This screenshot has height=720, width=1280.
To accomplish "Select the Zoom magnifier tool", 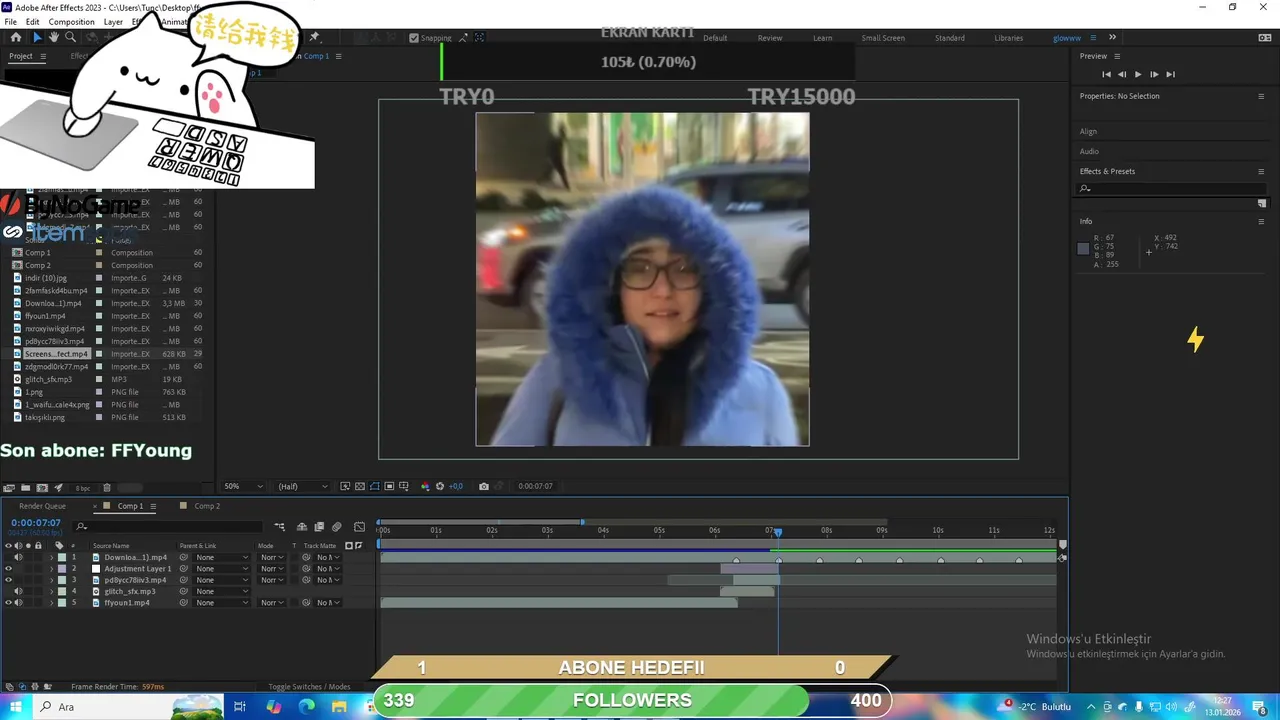I will pyautogui.click(x=70, y=37).
